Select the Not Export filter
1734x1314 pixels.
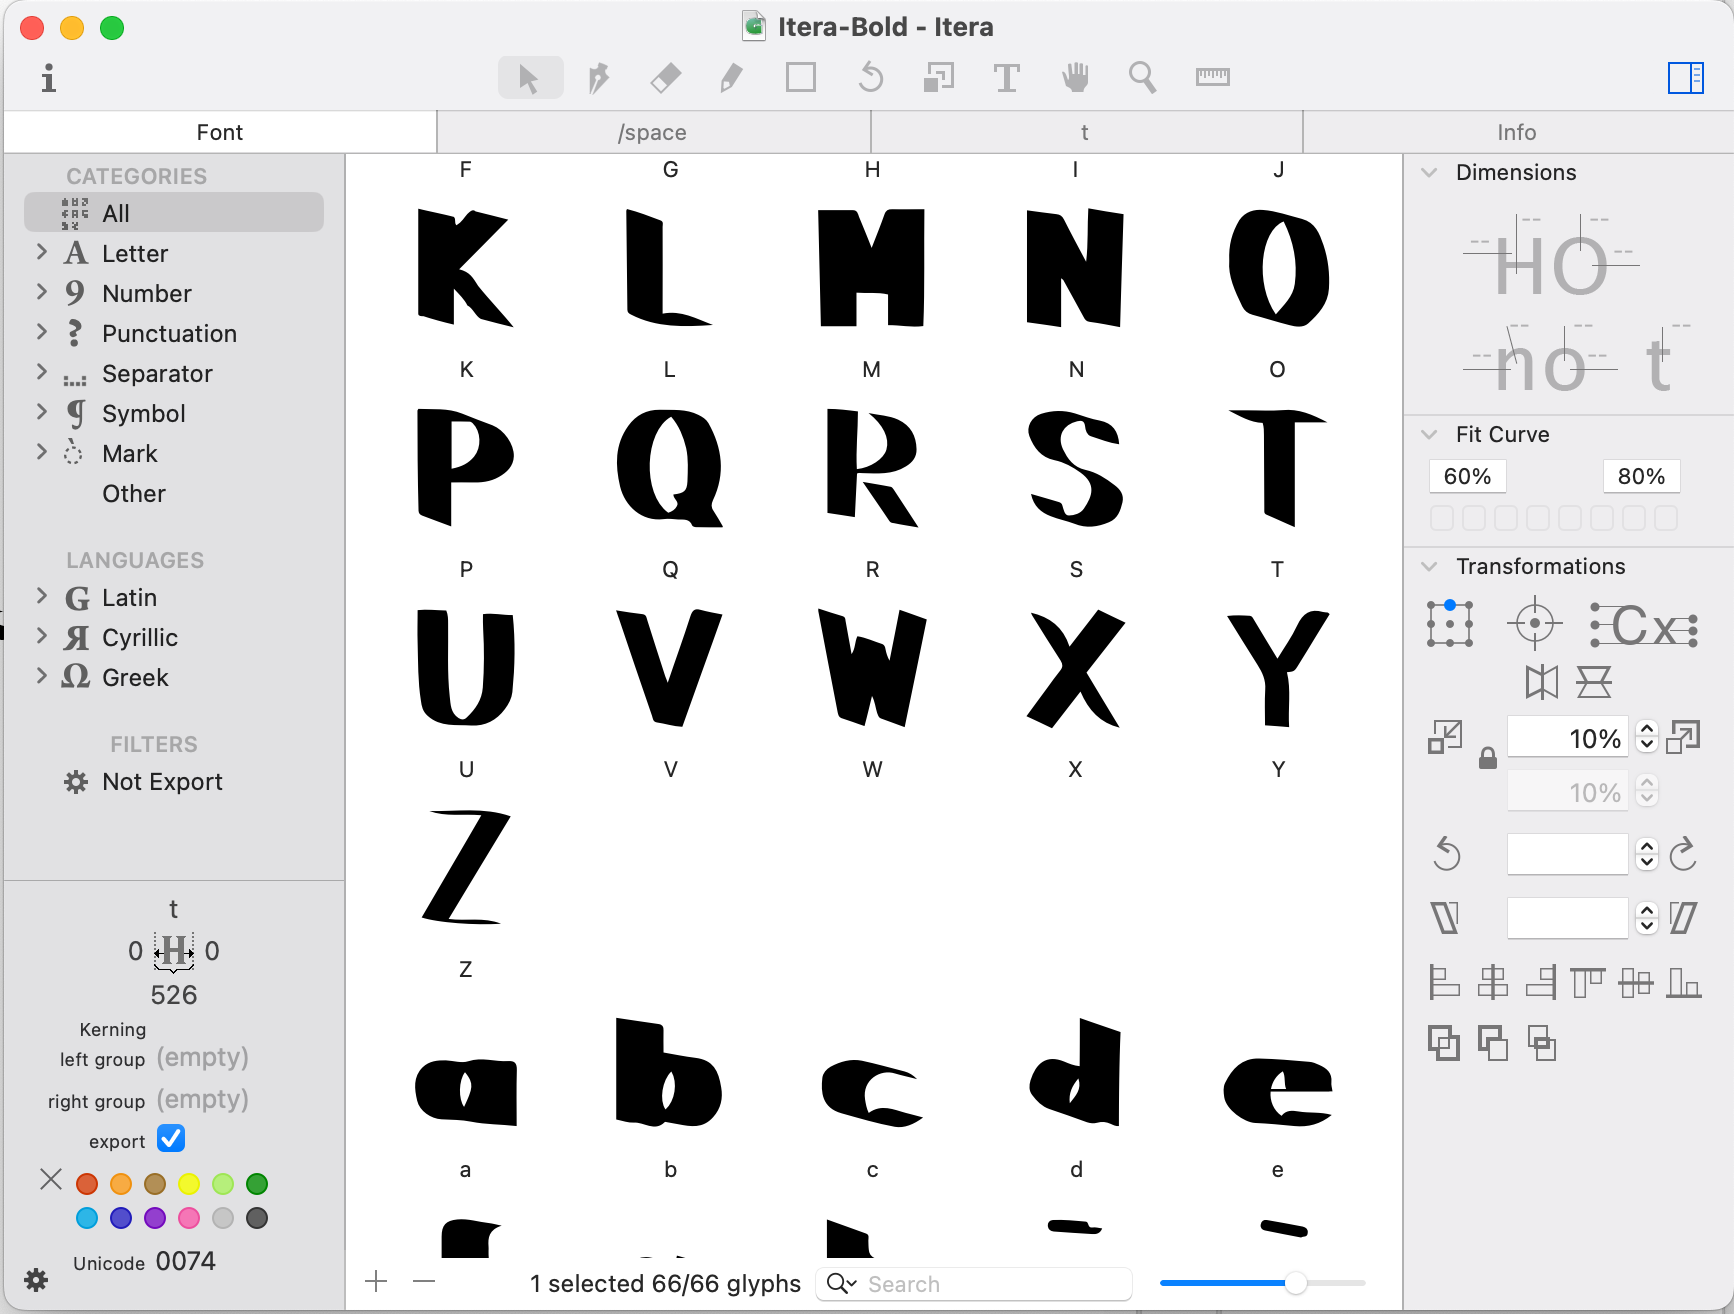click(162, 782)
